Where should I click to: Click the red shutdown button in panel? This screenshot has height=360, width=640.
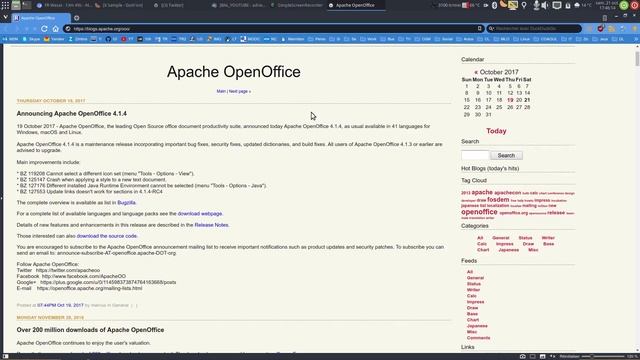click(634, 5)
